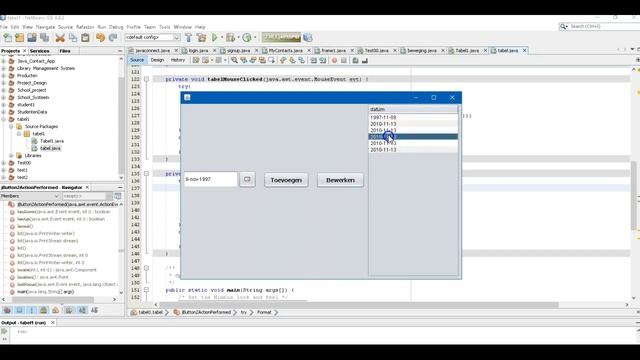Click the editor horizontal scrollbar
Screen dimensions: 640x360
click(x=359, y=304)
